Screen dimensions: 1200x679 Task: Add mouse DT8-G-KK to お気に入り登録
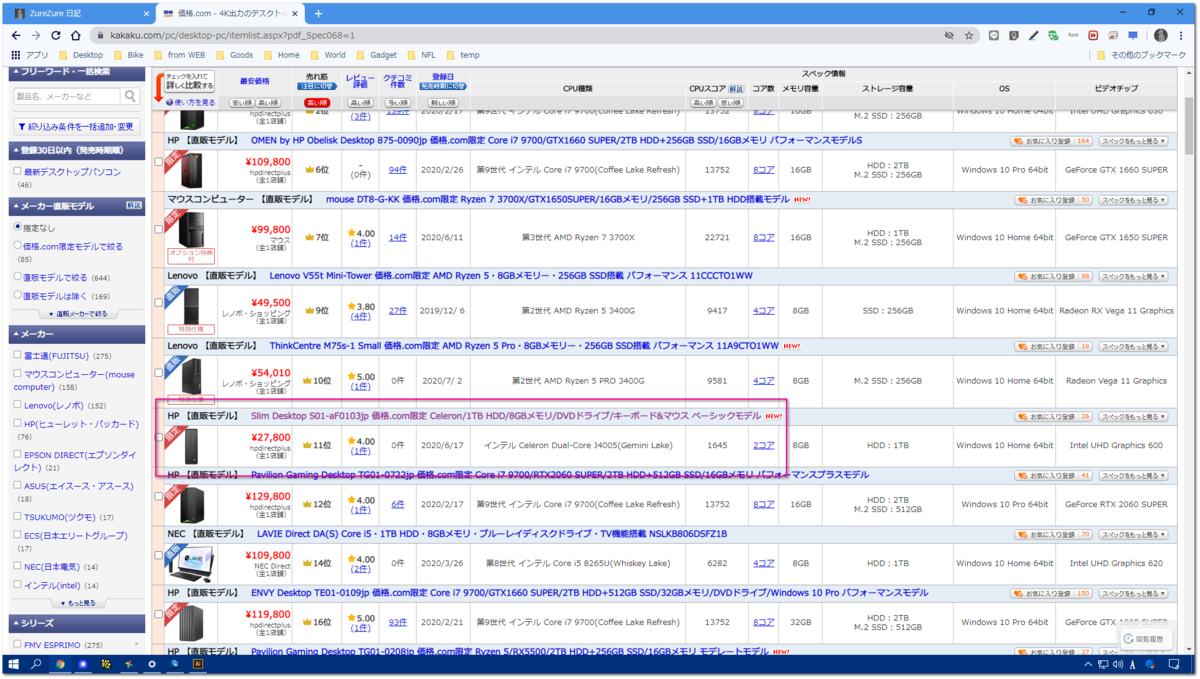click(1054, 200)
